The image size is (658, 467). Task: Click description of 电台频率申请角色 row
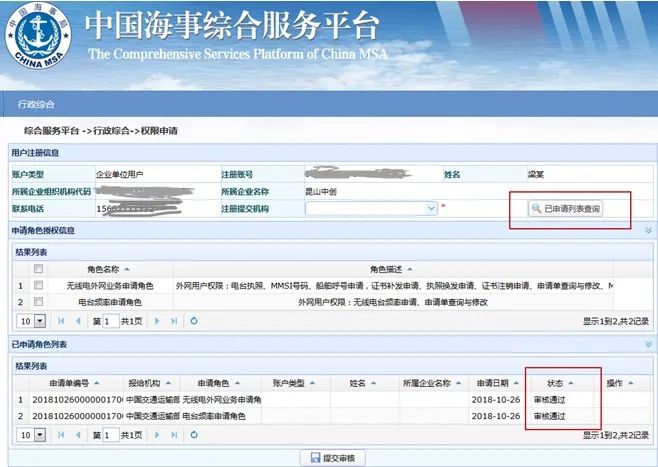(393, 302)
